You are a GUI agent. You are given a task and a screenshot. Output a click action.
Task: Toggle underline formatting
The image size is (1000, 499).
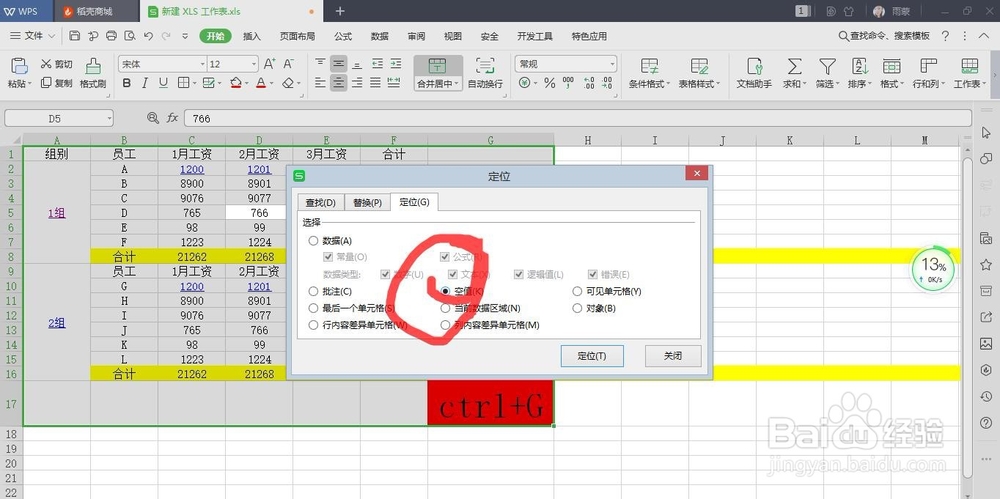163,83
